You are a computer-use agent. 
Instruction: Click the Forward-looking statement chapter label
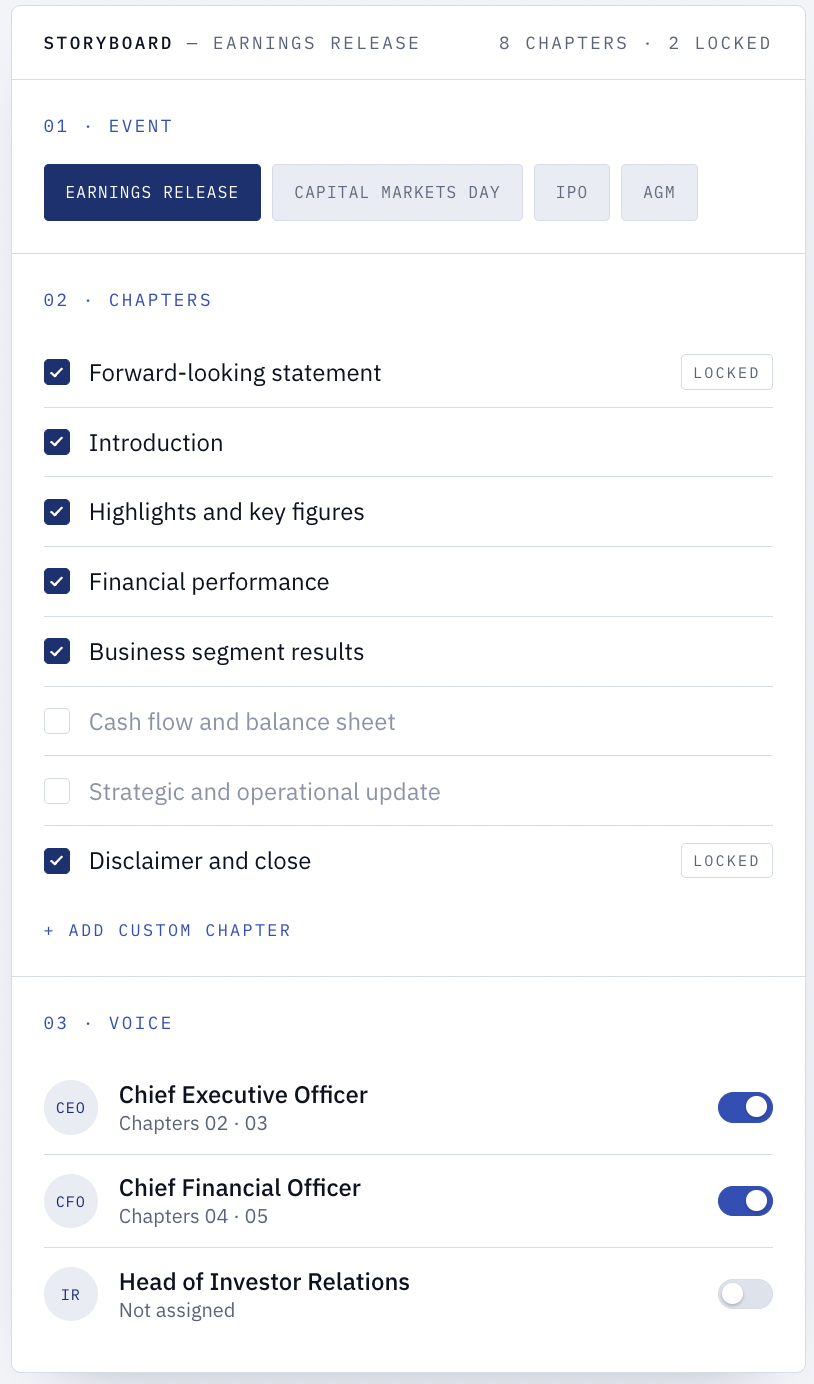(235, 373)
